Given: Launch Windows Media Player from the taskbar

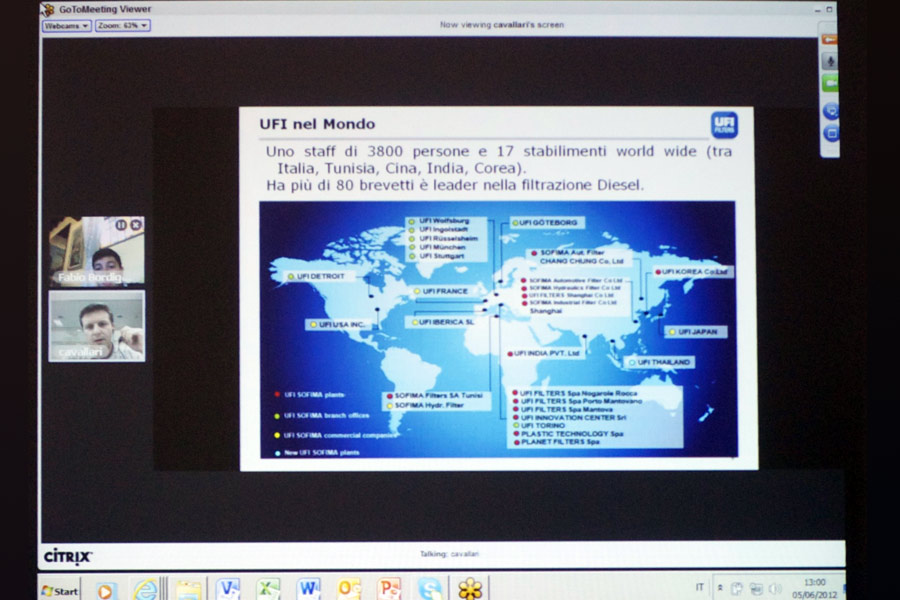Looking at the screenshot, I should (105, 591).
